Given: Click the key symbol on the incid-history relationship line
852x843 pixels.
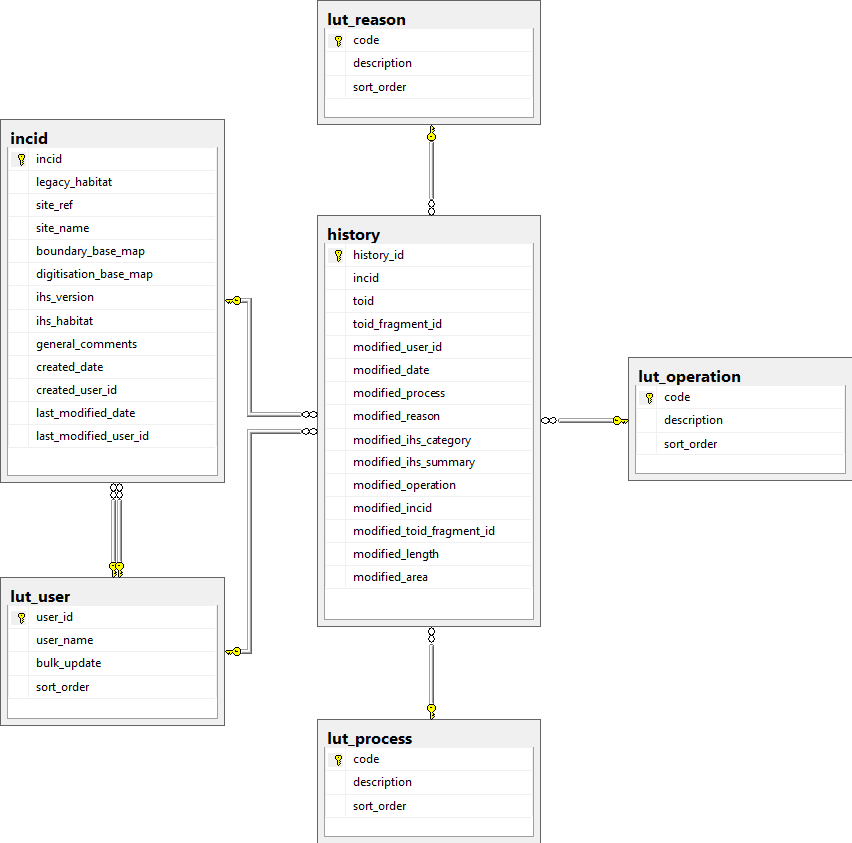Looking at the screenshot, I should 238,298.
